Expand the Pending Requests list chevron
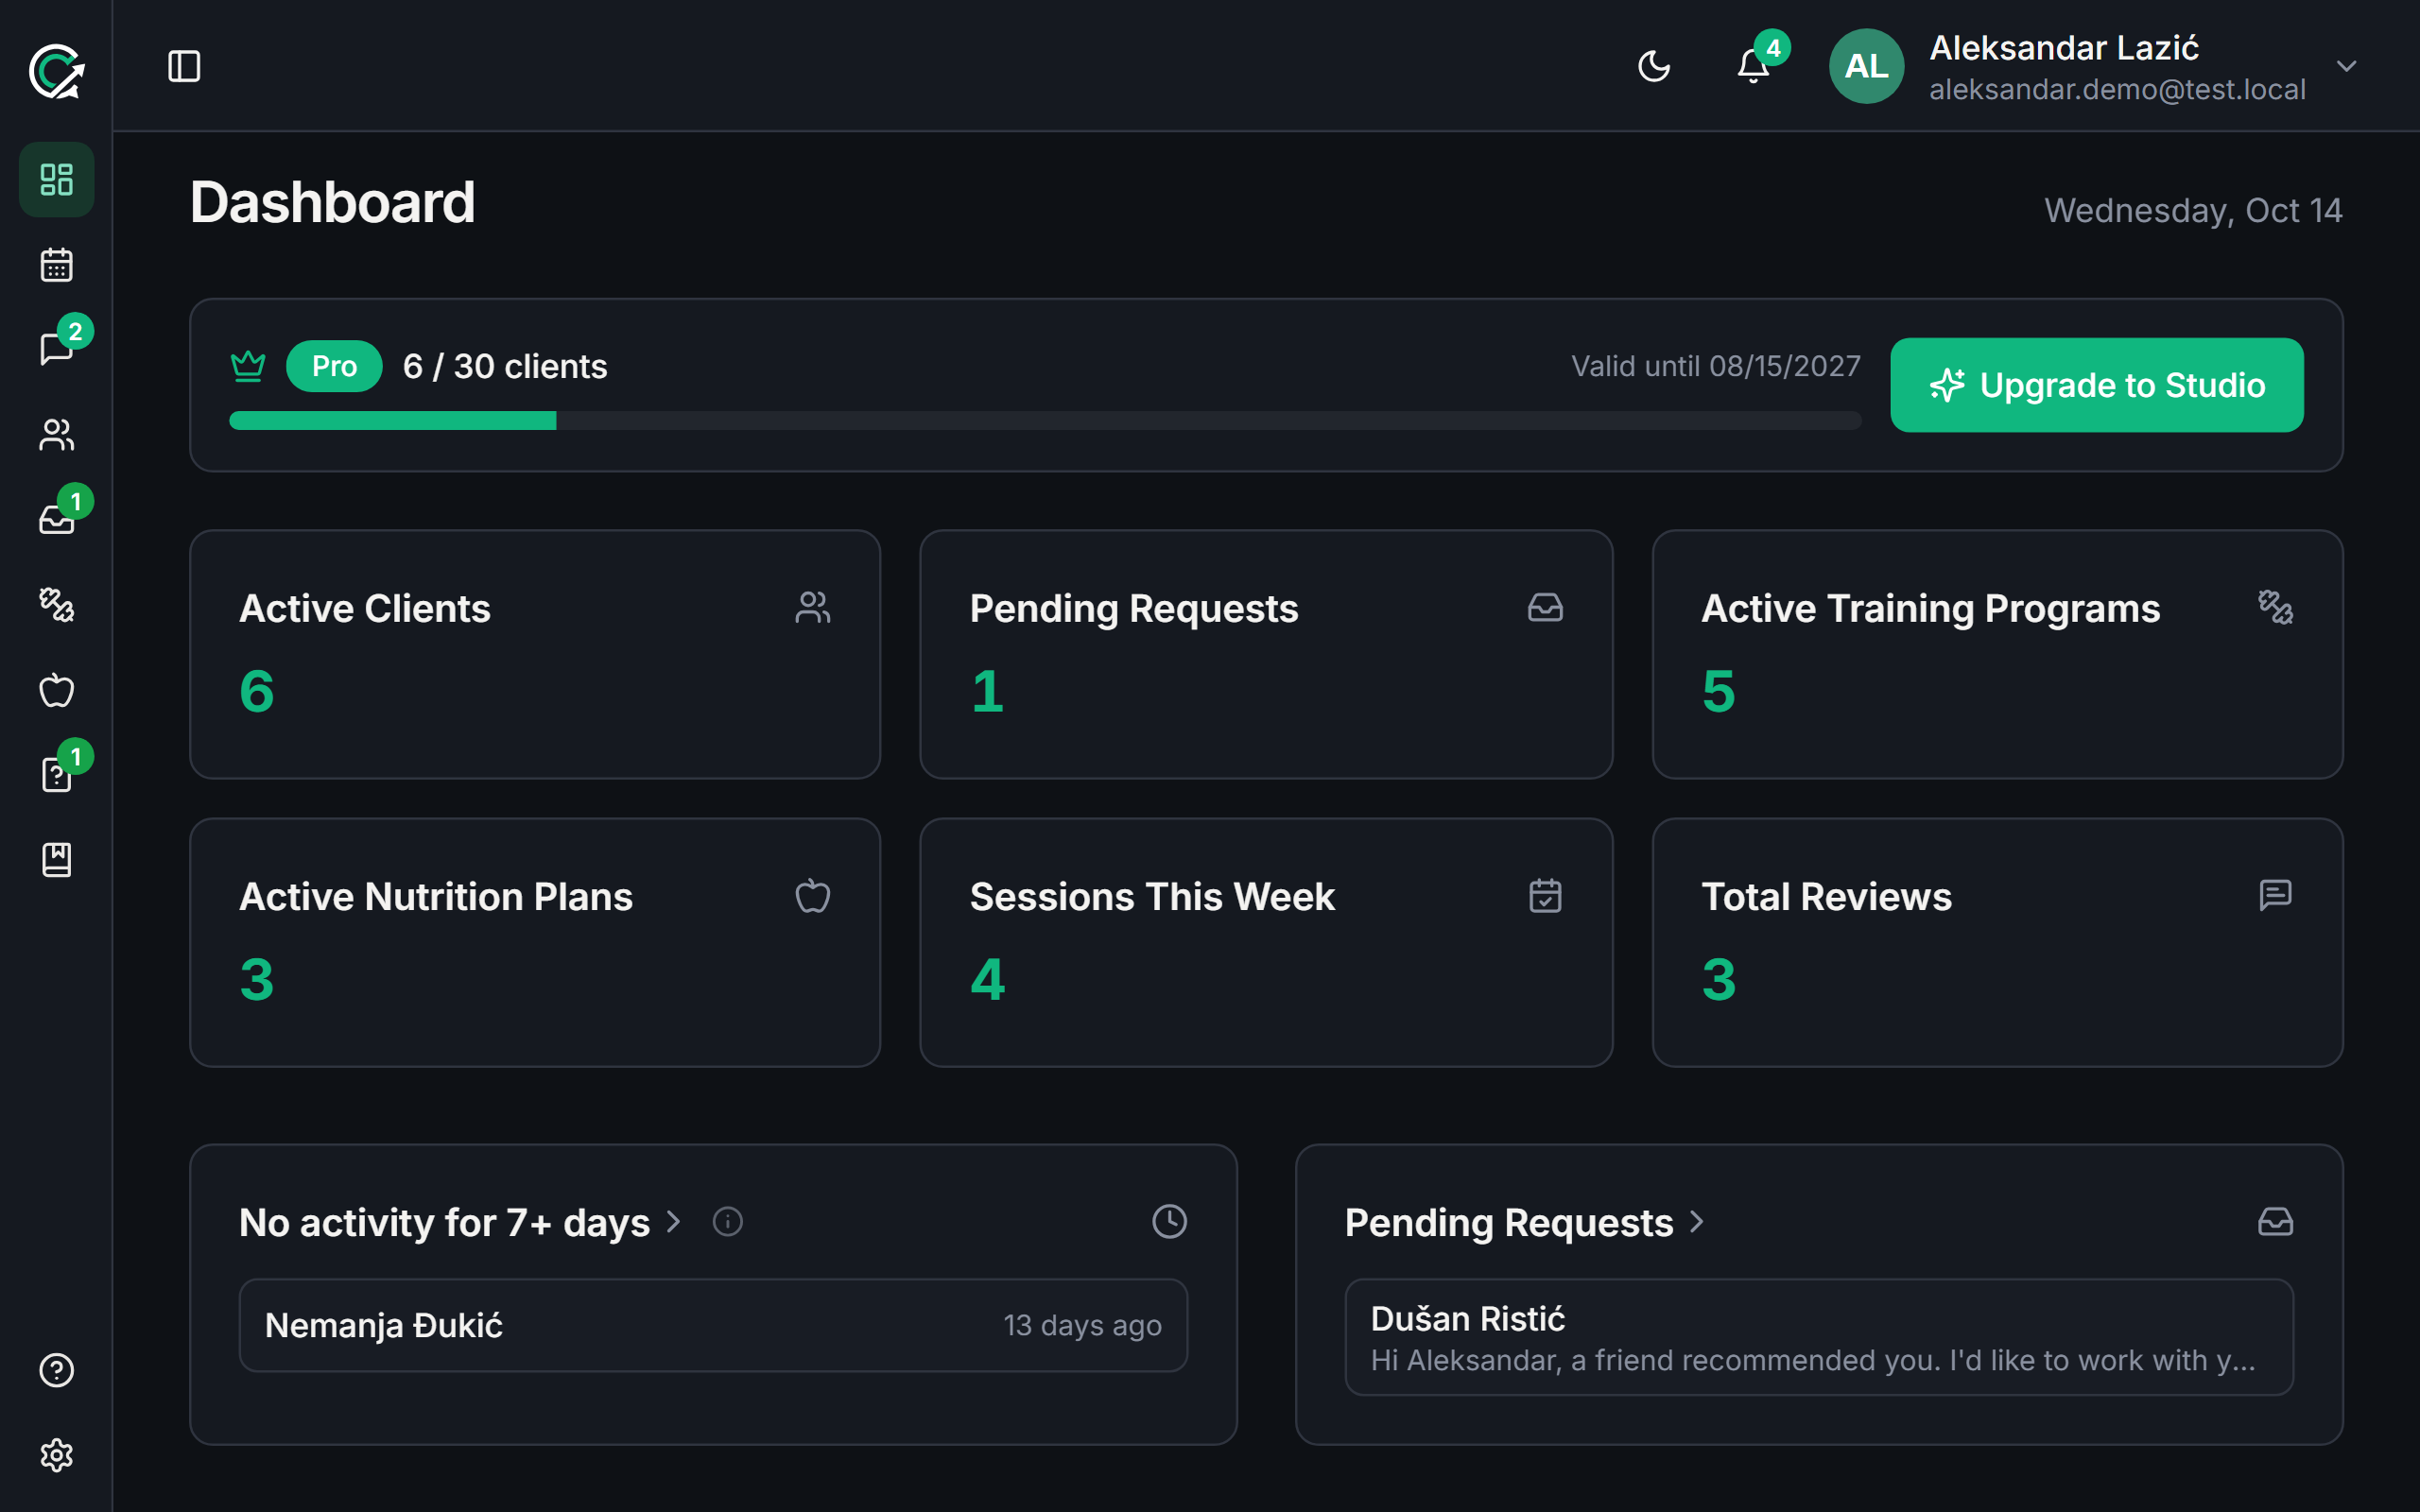This screenshot has width=2420, height=1512. point(1697,1222)
